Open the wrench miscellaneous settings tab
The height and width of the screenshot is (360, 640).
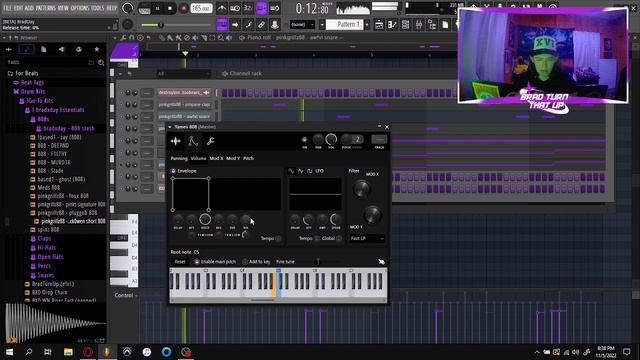tap(211, 141)
